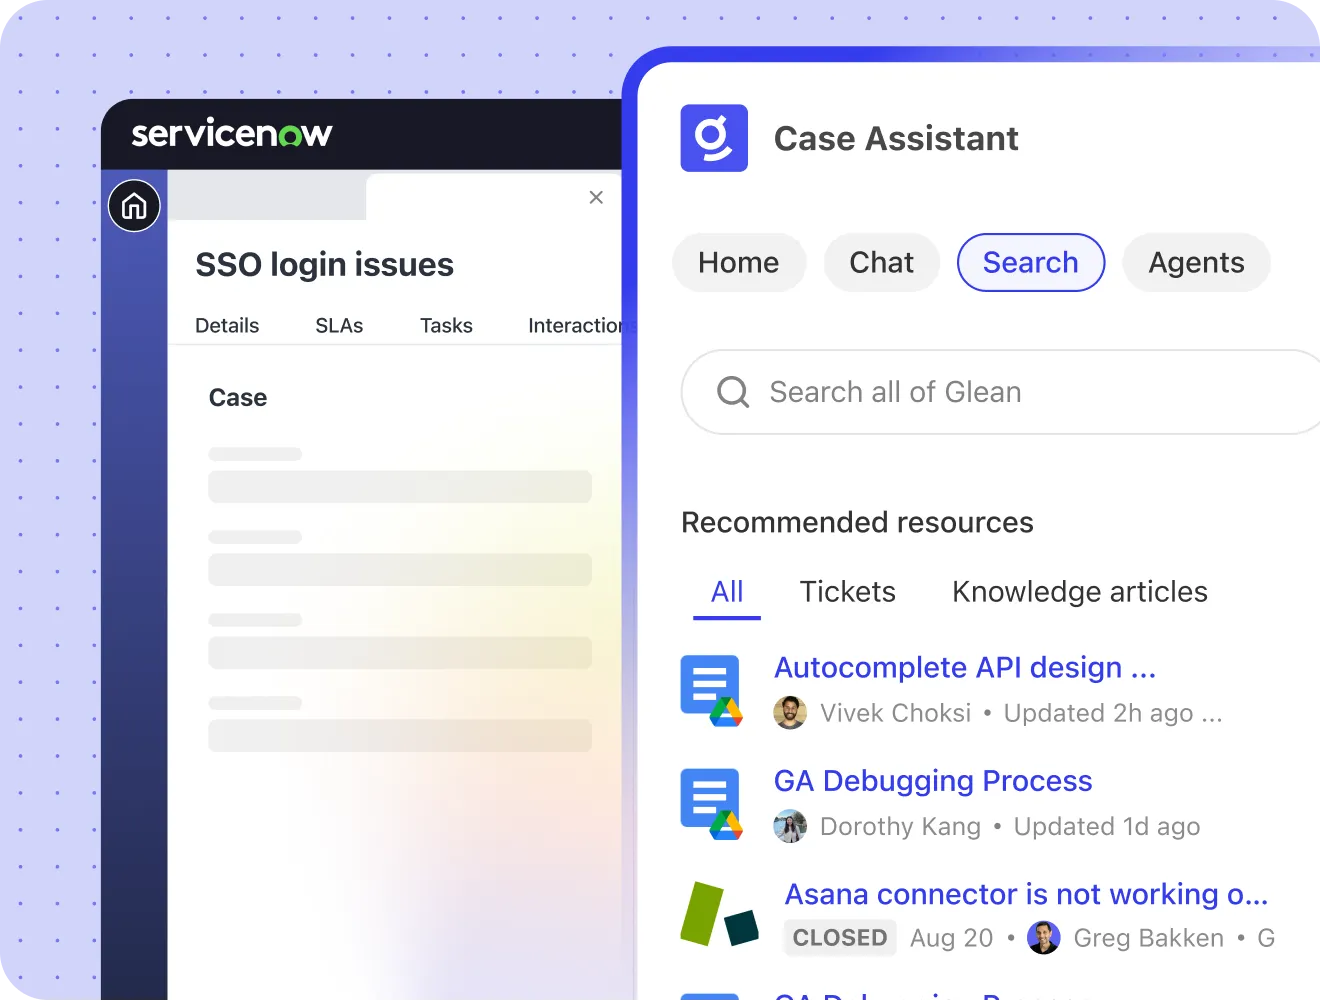Image resolution: width=1320 pixels, height=1001 pixels.
Task: Click the SSO login issues heading
Action: coord(325,265)
